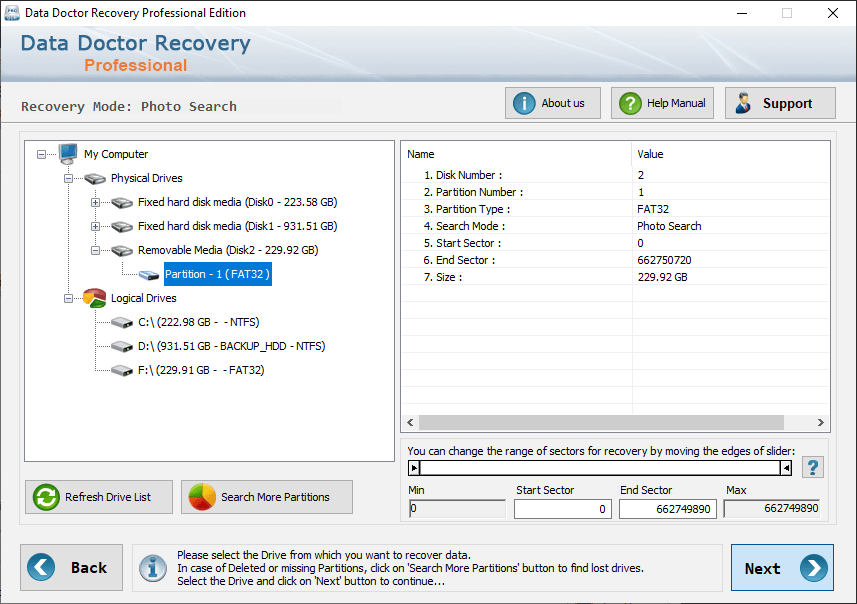This screenshot has width=857, height=604.
Task: Collapse the Logical Drives node
Action: tap(68, 298)
